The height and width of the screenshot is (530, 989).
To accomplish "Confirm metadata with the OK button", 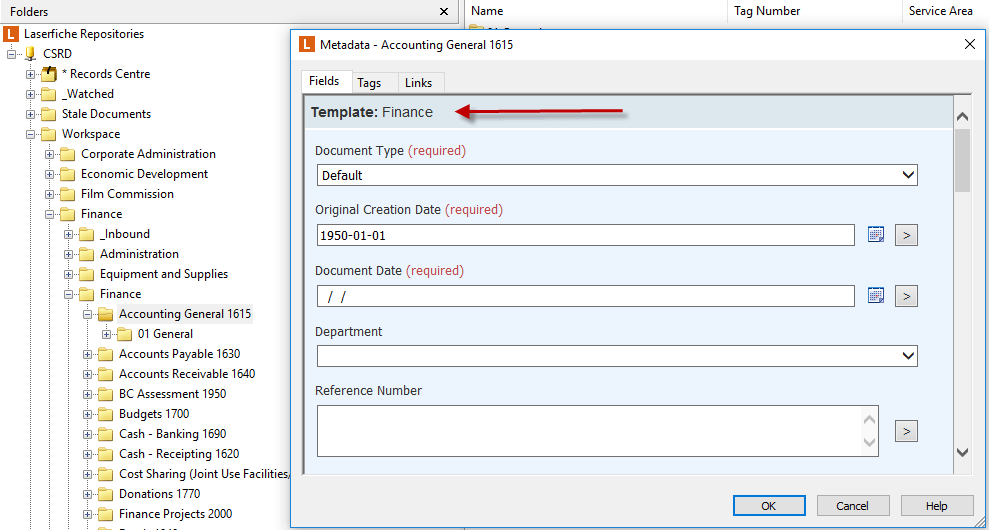I will click(769, 505).
